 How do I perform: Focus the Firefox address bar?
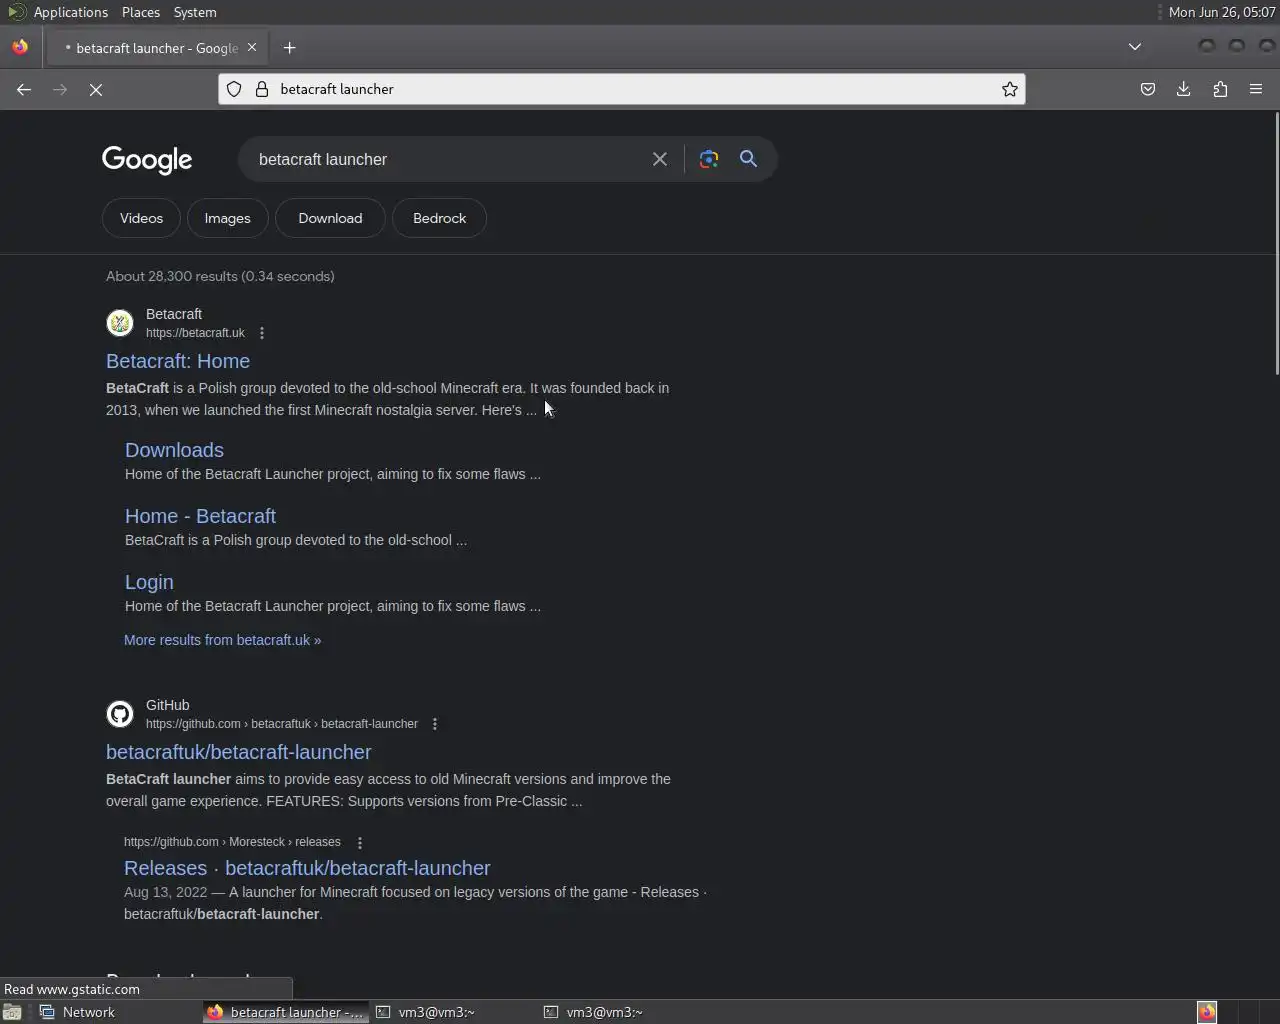pos(622,89)
